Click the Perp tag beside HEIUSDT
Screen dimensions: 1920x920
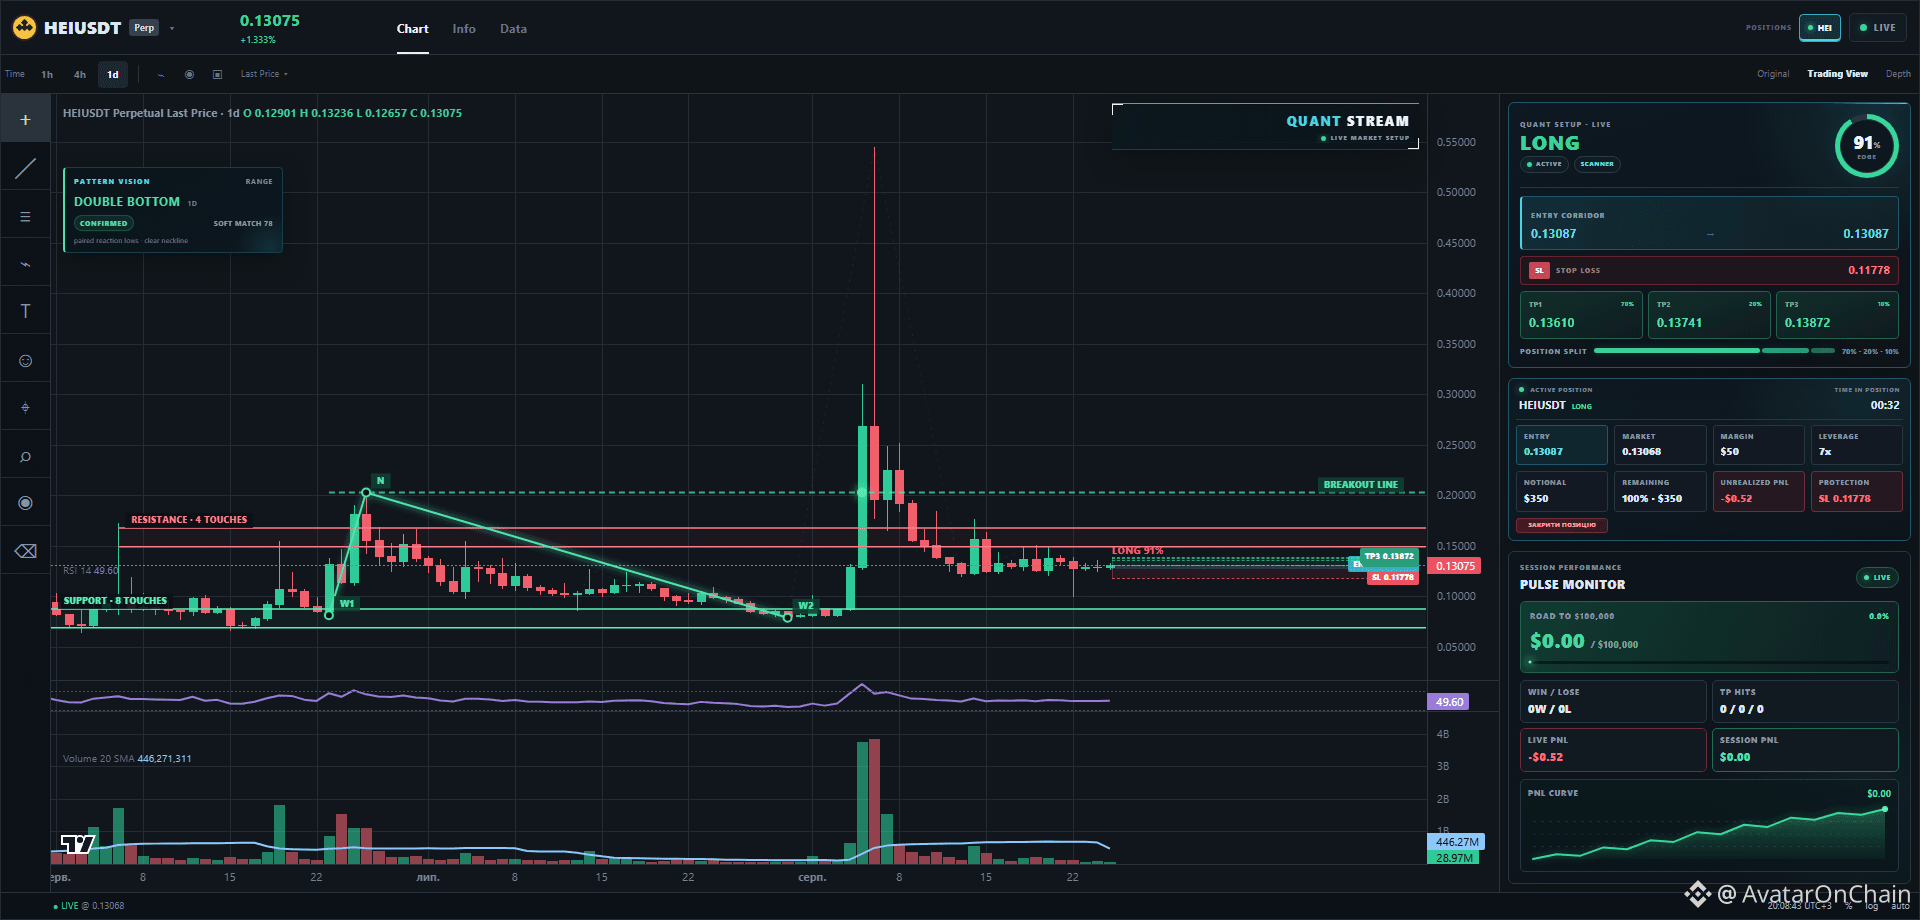tap(144, 28)
